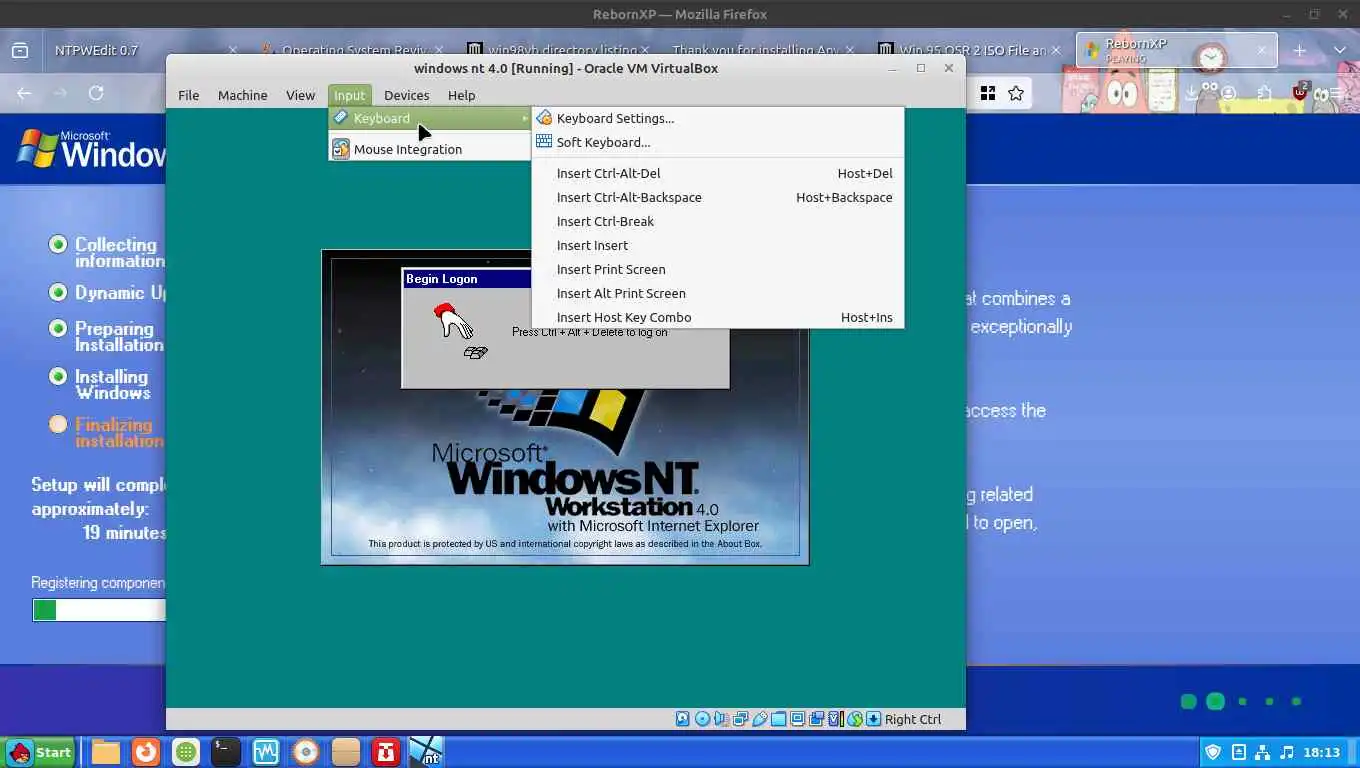Select Insert Ctrl-Break
Viewport: 1360px width, 768px height.
pos(718,221)
